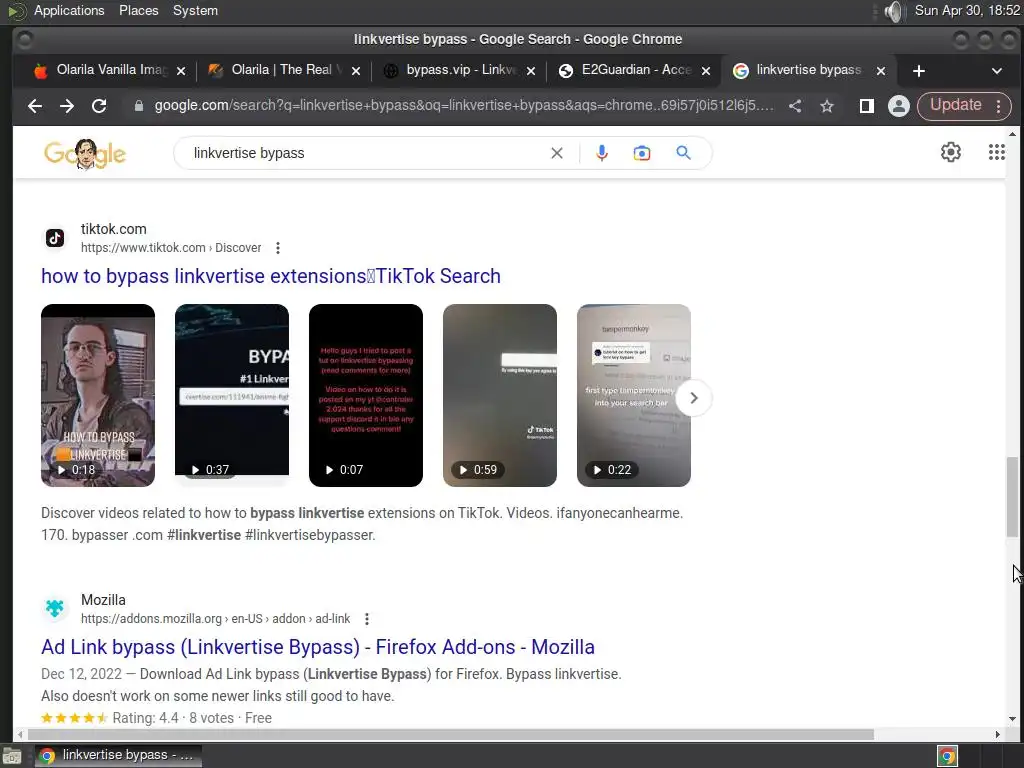
Task: Open Ad Link bypass Firefox Add-ons result
Action: point(318,647)
